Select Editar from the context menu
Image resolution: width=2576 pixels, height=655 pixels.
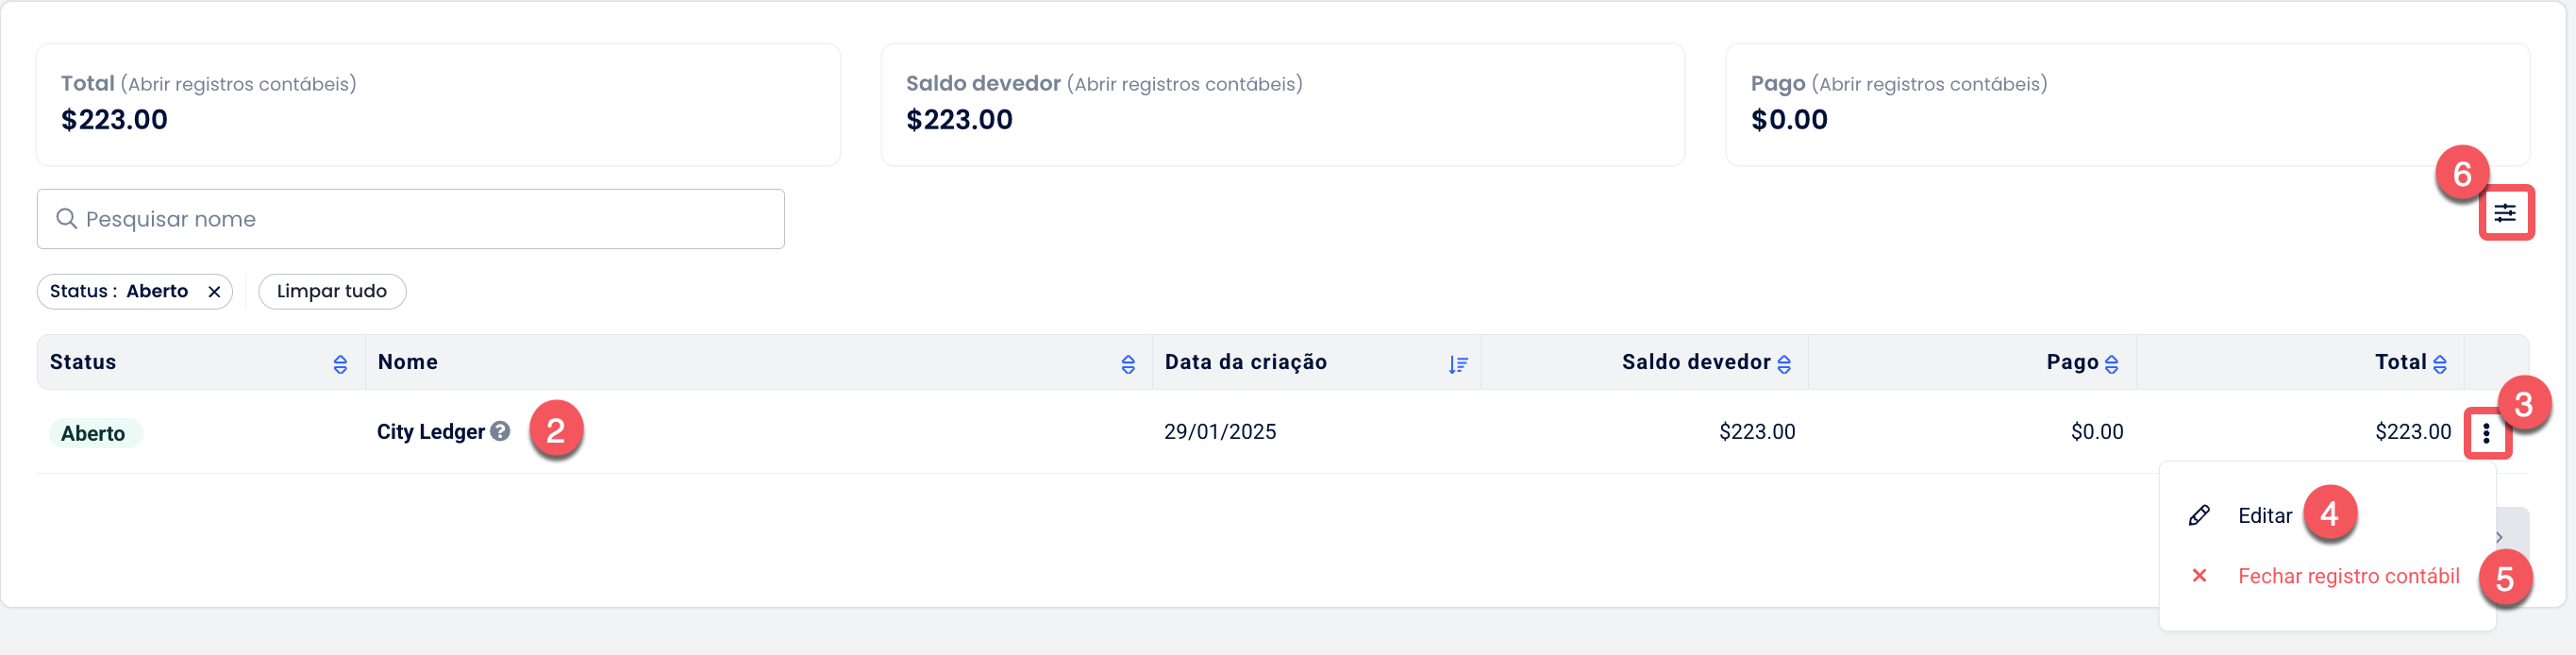pos(2265,516)
